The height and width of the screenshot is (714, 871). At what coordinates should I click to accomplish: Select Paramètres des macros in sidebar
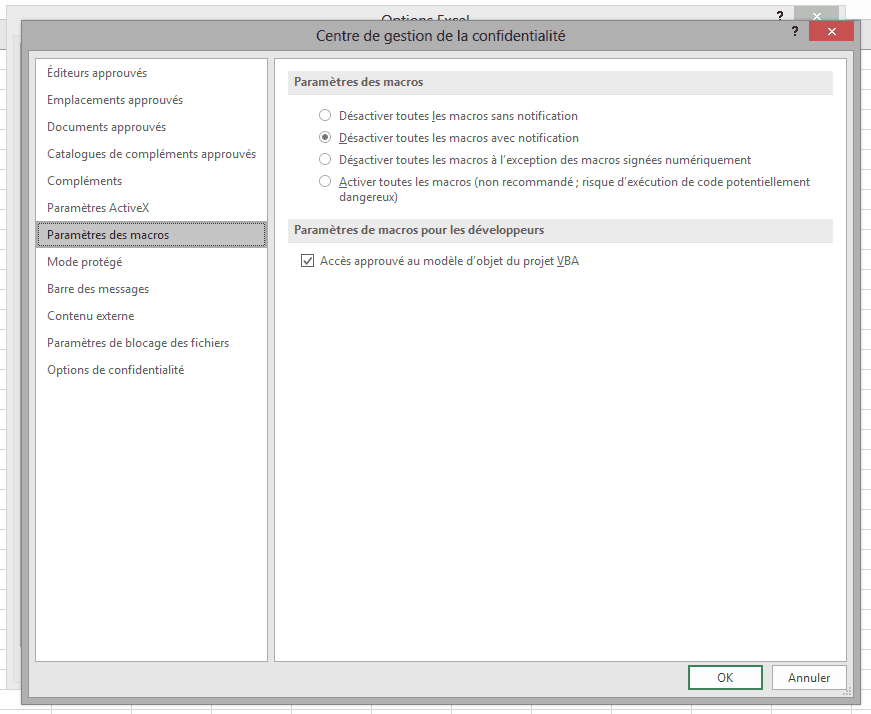pyautogui.click(x=151, y=234)
